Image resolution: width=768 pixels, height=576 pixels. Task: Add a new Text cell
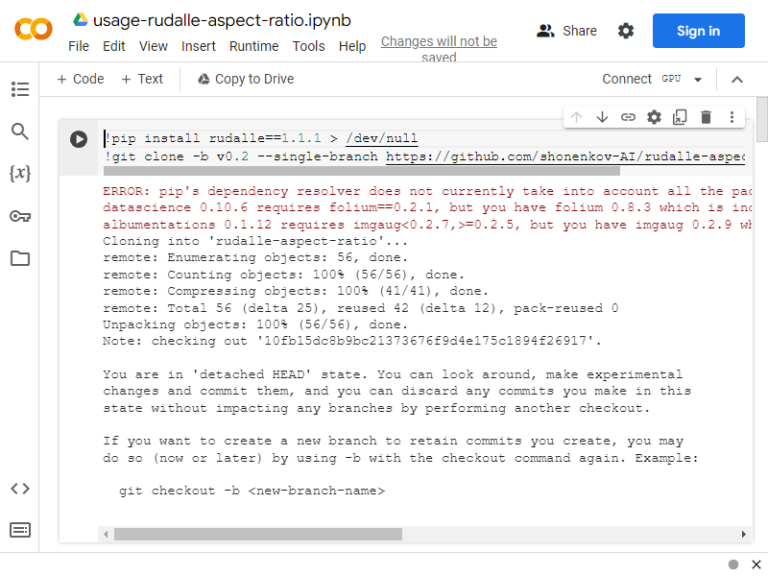(x=142, y=79)
